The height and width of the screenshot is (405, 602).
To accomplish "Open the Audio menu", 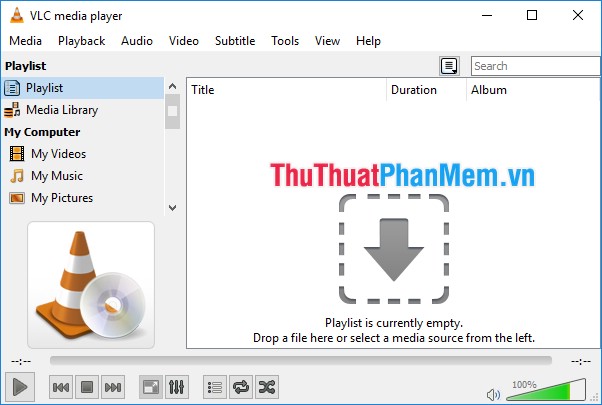I will [x=137, y=41].
